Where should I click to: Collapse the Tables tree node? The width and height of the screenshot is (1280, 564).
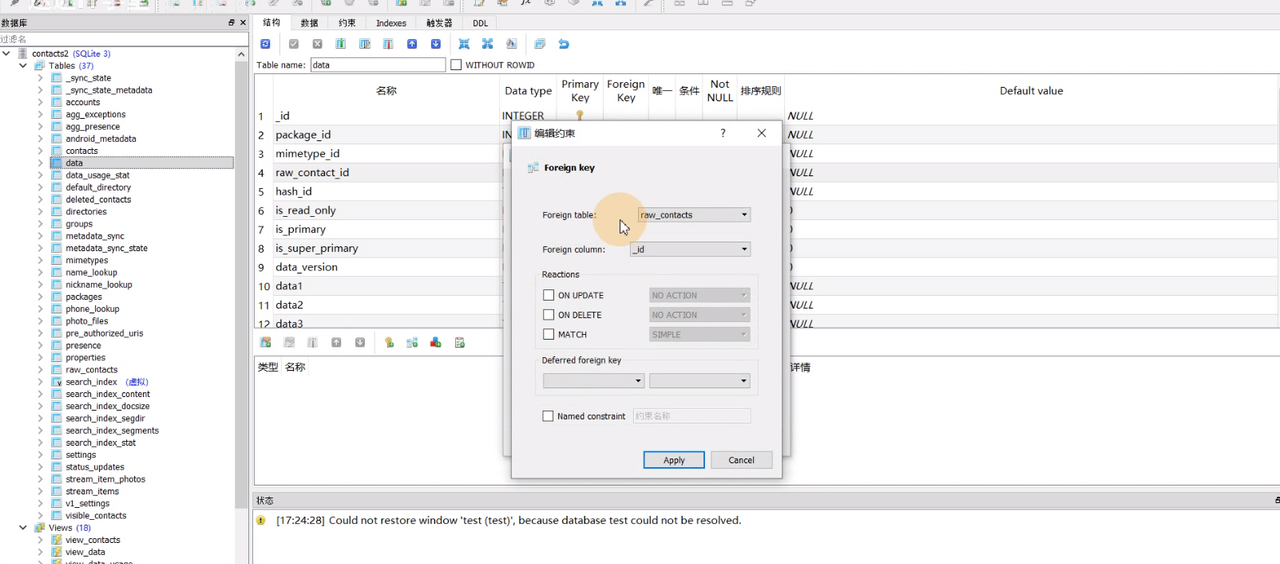pyautogui.click(x=24, y=66)
